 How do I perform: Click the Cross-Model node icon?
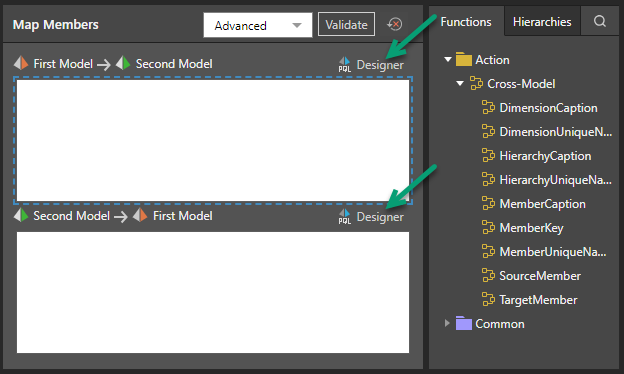[x=476, y=84]
